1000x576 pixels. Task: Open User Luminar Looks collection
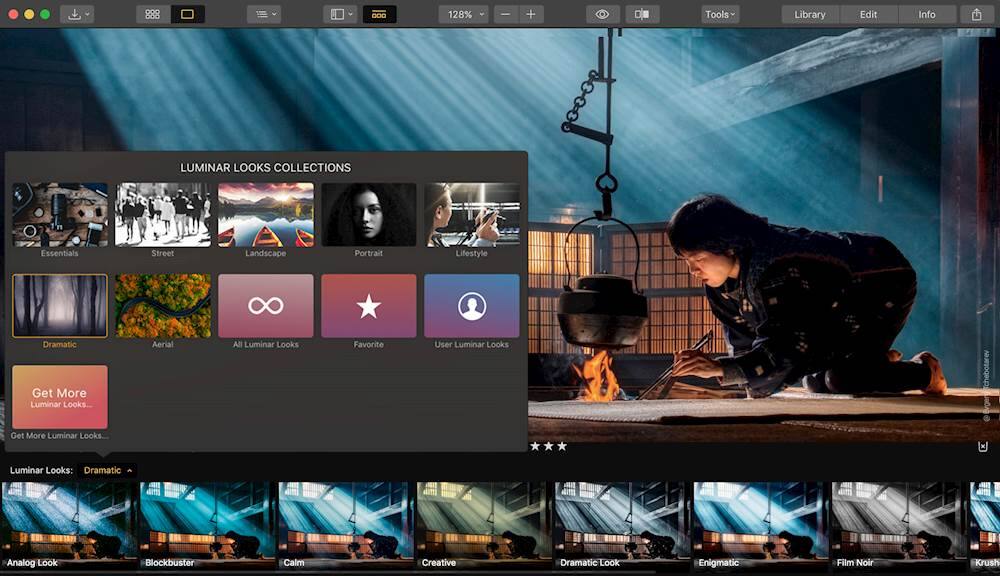(x=471, y=306)
